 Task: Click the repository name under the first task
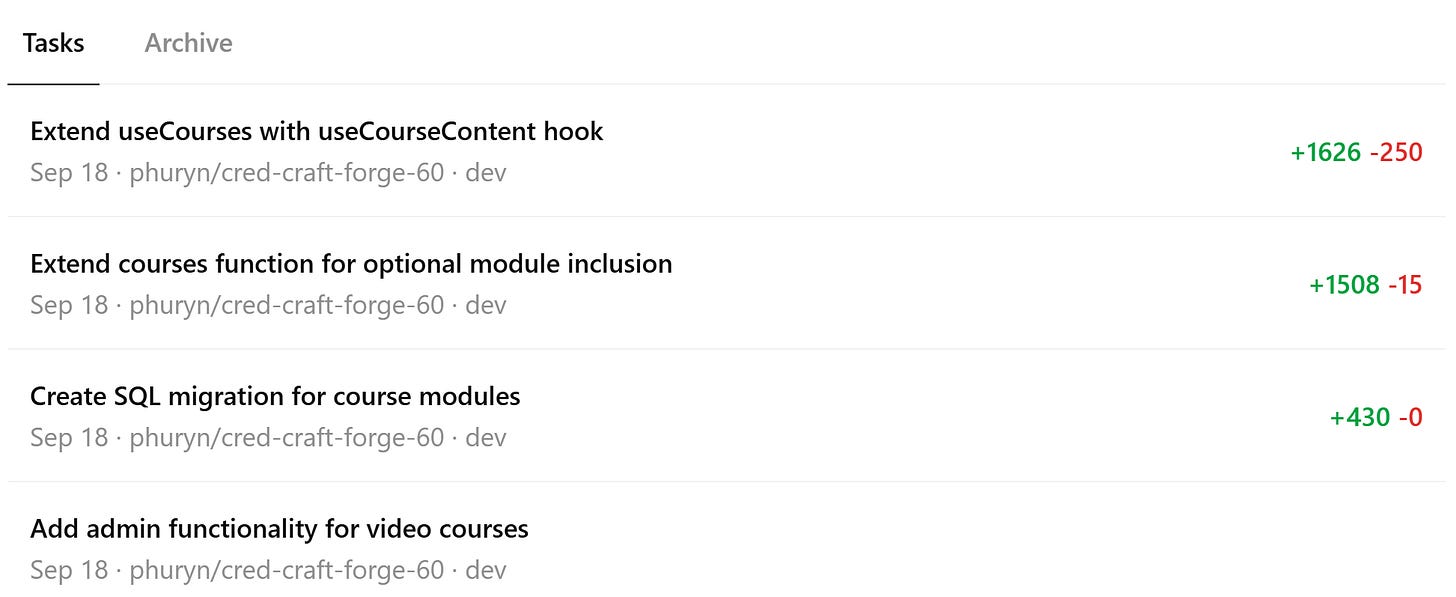coord(287,172)
